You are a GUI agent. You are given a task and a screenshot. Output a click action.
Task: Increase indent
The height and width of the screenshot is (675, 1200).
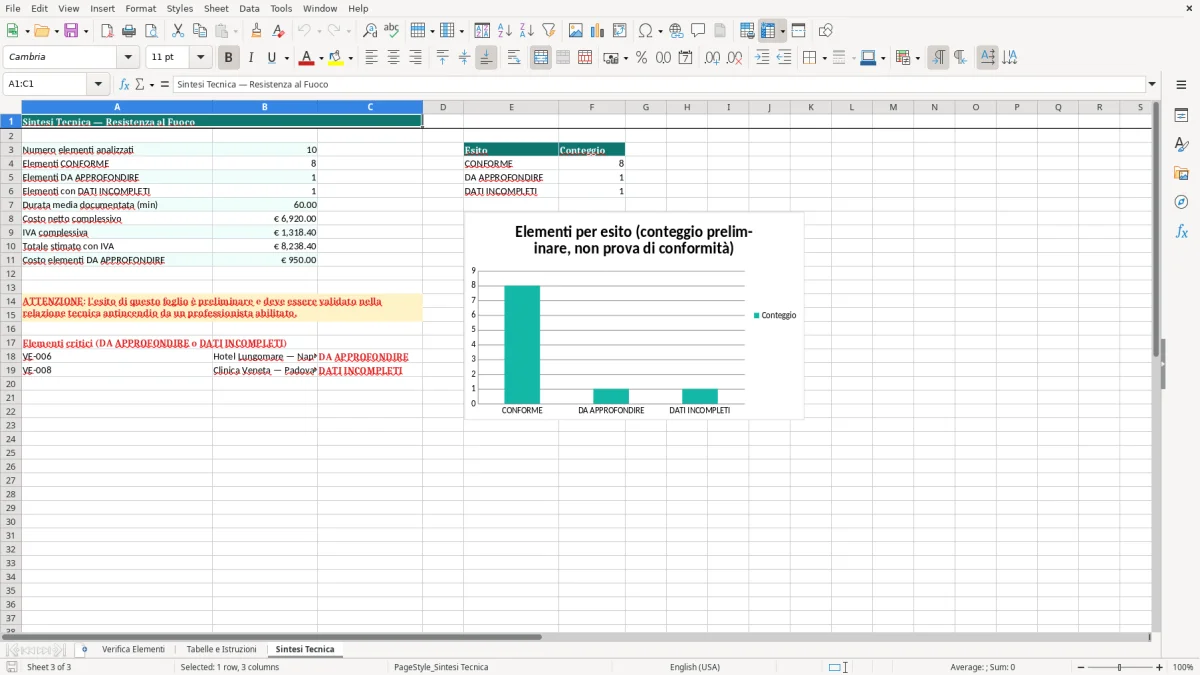tap(762, 58)
